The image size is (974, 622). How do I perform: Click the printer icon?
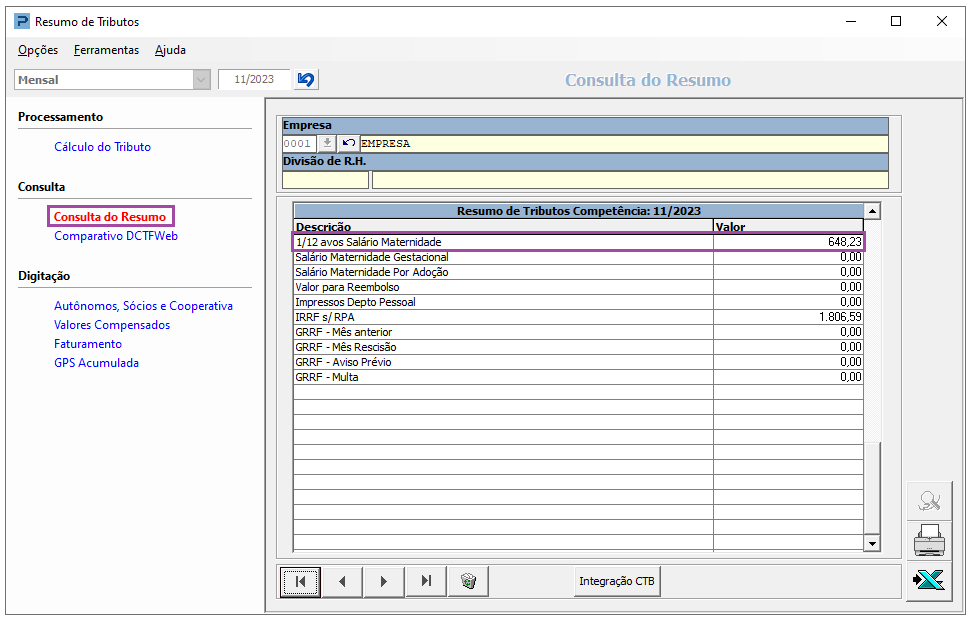pyautogui.click(x=929, y=540)
